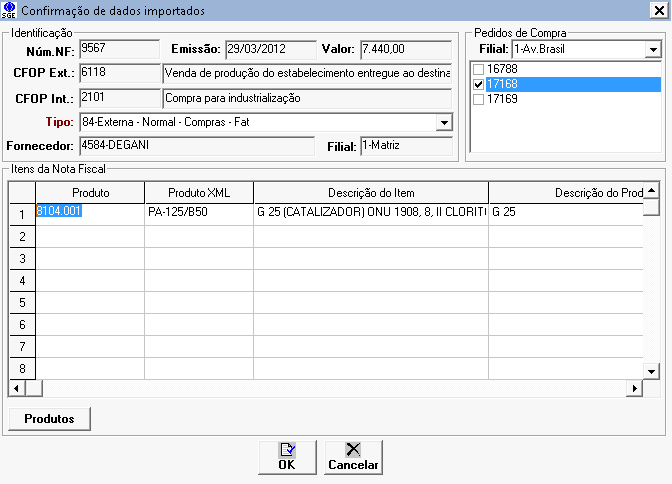Click the Fornecedor field showing 4584-DEGANI
The height and width of the screenshot is (484, 672).
tap(196, 147)
